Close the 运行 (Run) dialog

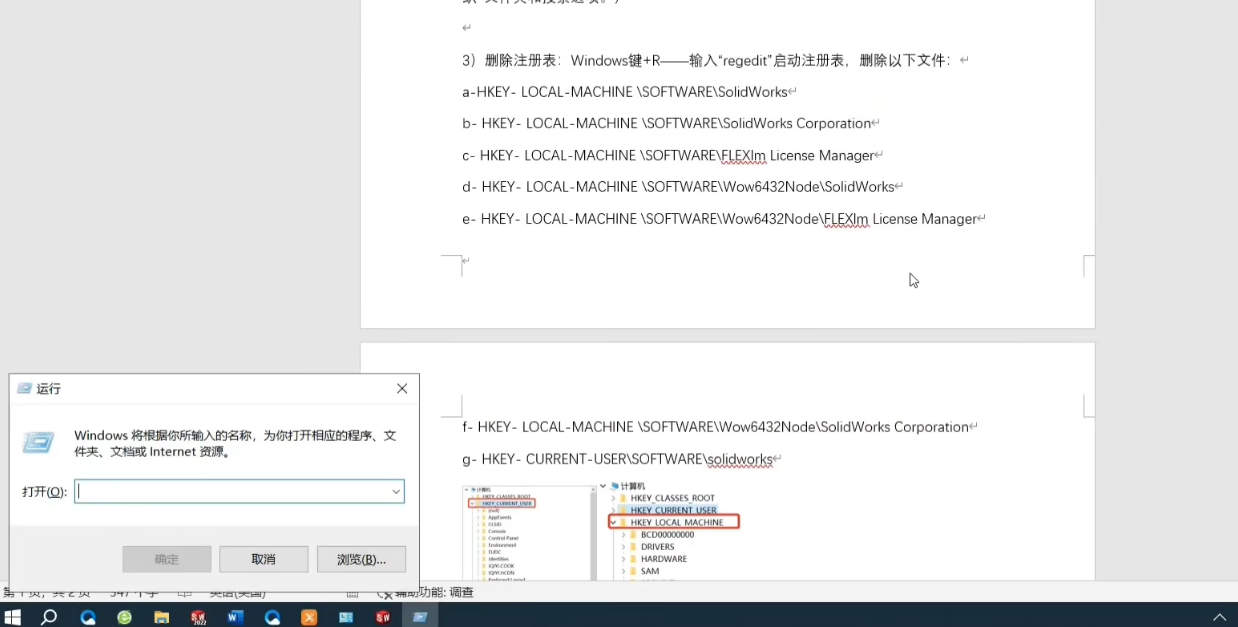(x=402, y=389)
